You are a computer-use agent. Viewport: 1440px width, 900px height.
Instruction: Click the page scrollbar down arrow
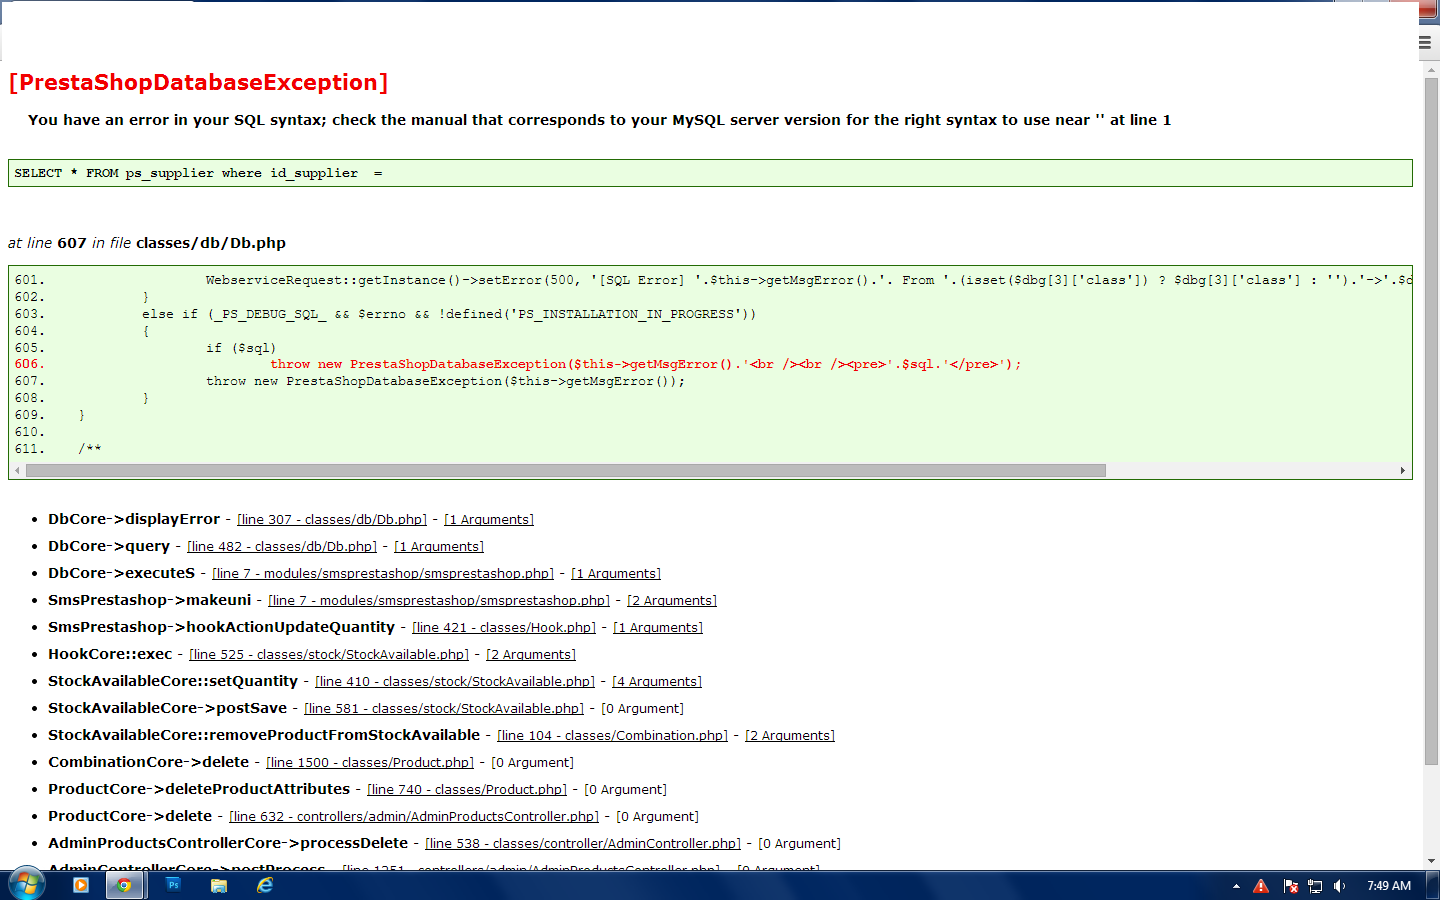pos(1431,860)
